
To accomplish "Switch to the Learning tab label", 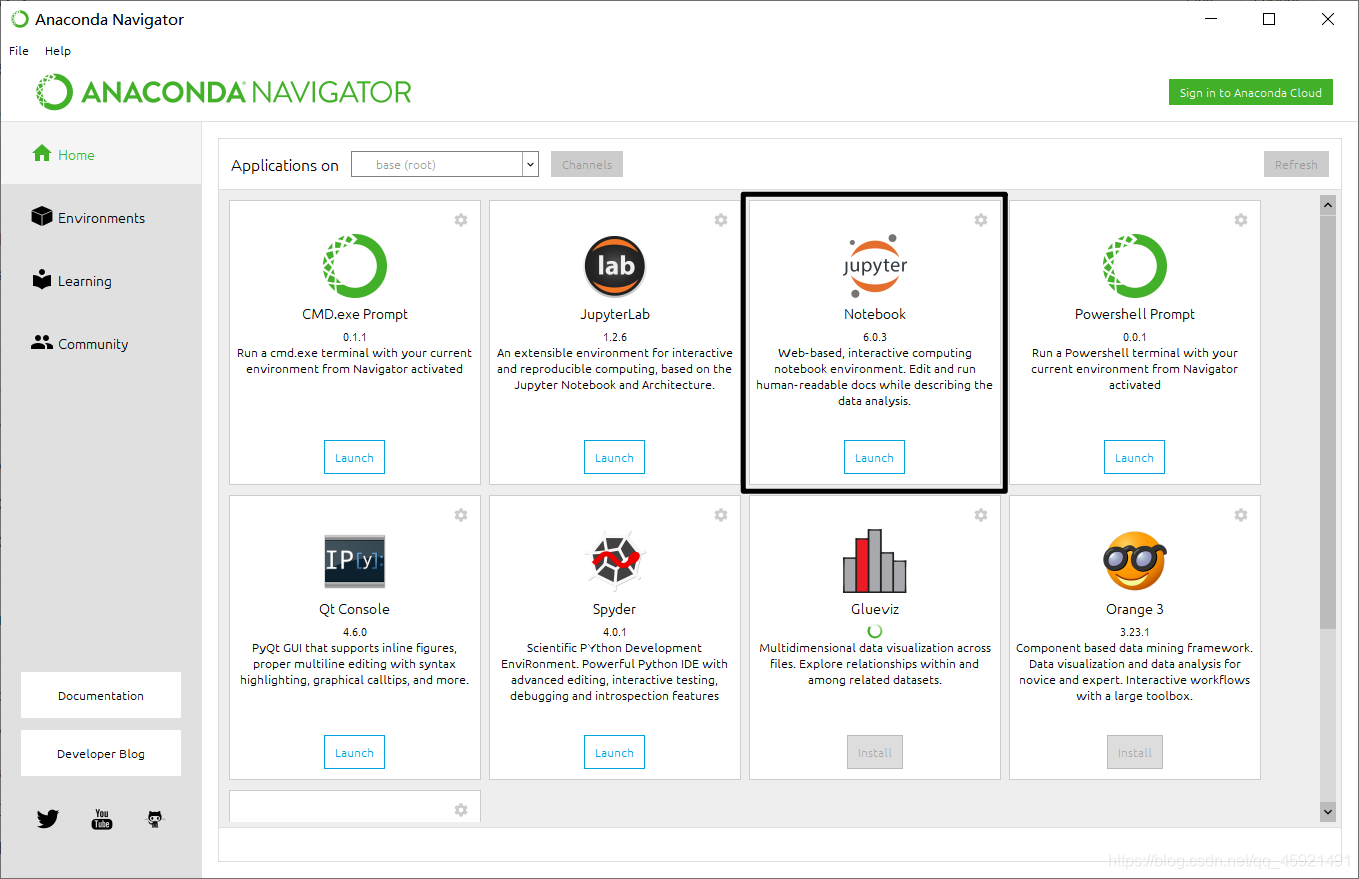I will [x=84, y=281].
